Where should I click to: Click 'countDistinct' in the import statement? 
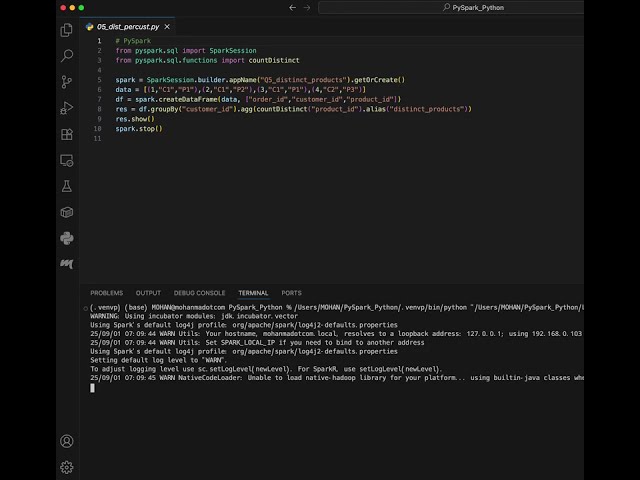[274, 60]
